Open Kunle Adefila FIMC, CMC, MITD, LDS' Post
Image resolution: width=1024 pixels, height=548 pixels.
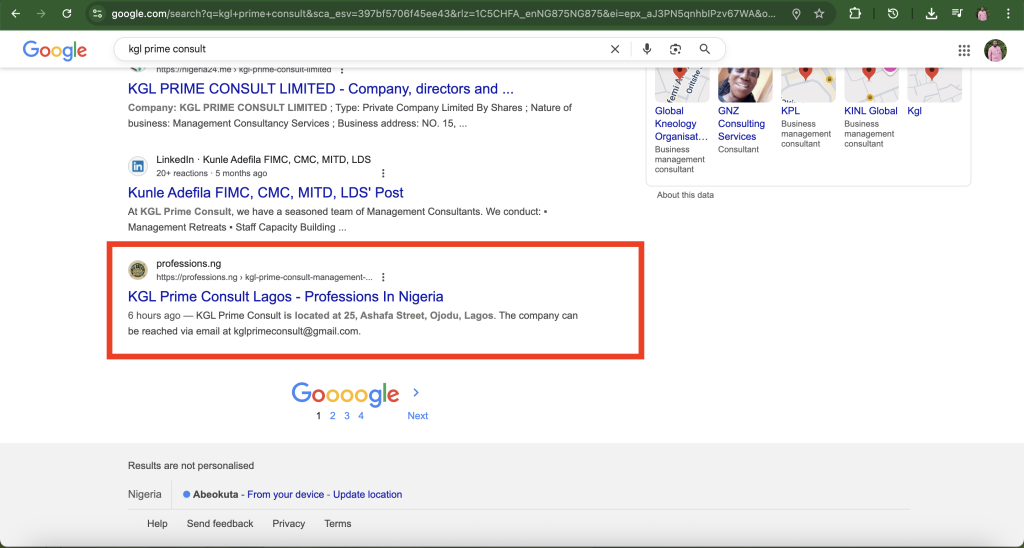266,193
